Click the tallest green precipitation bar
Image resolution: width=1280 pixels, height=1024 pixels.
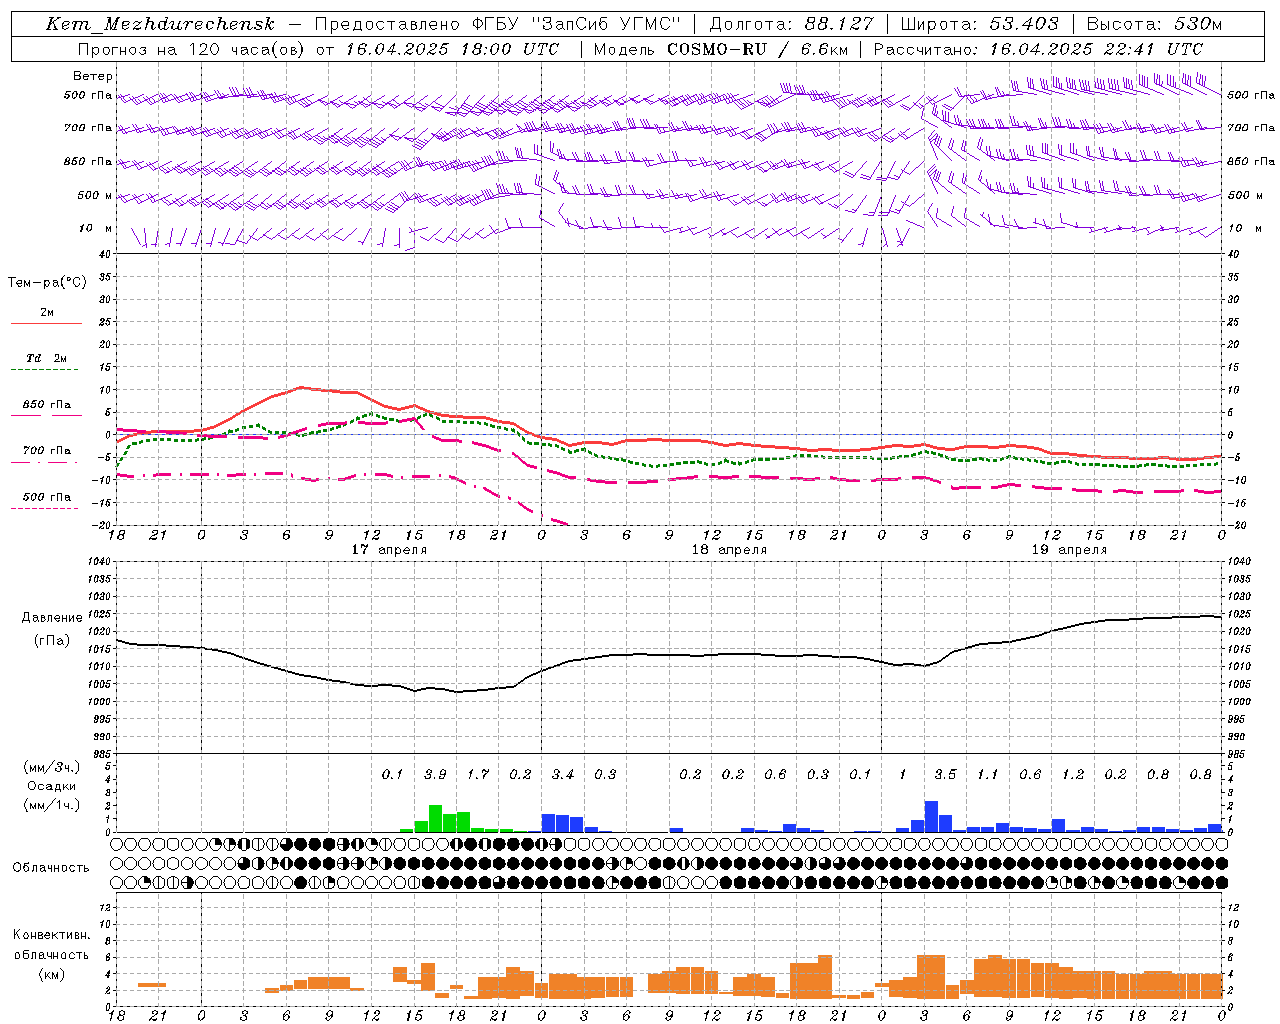(435, 819)
